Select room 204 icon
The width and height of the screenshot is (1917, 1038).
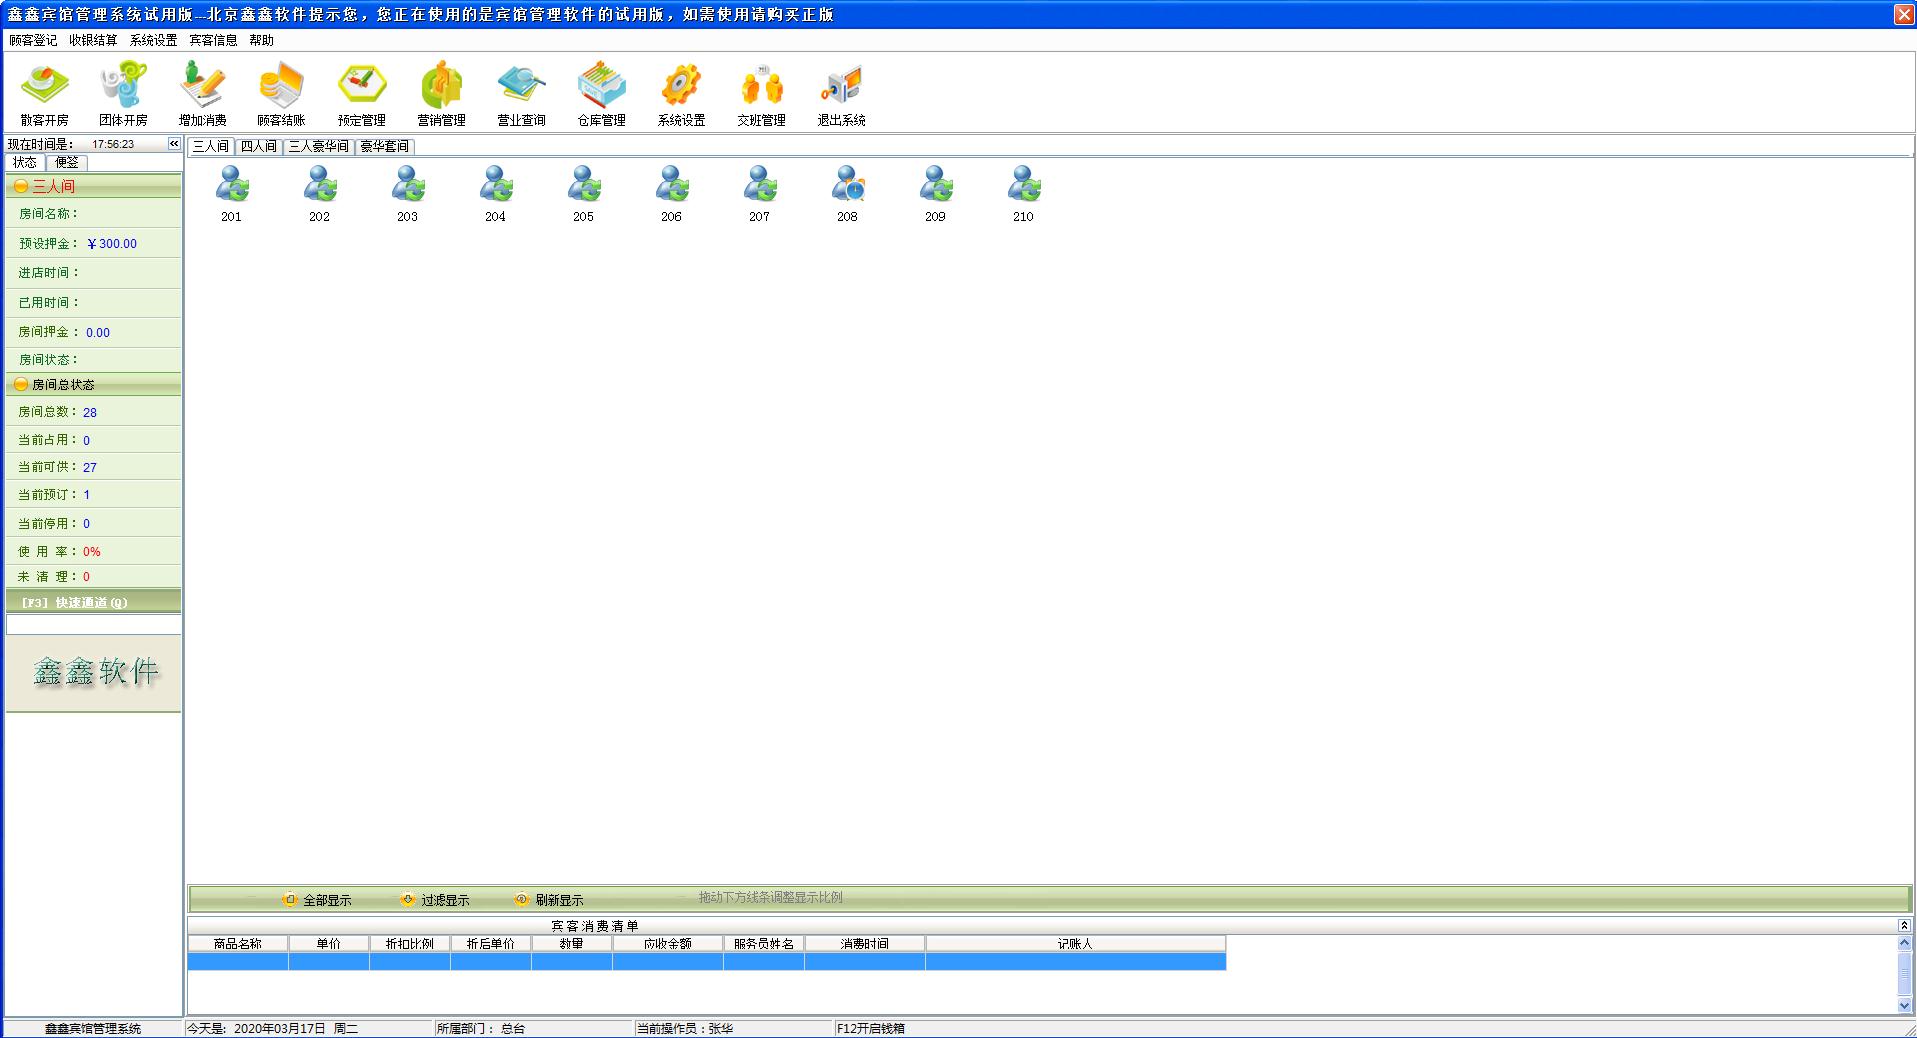pyautogui.click(x=496, y=193)
